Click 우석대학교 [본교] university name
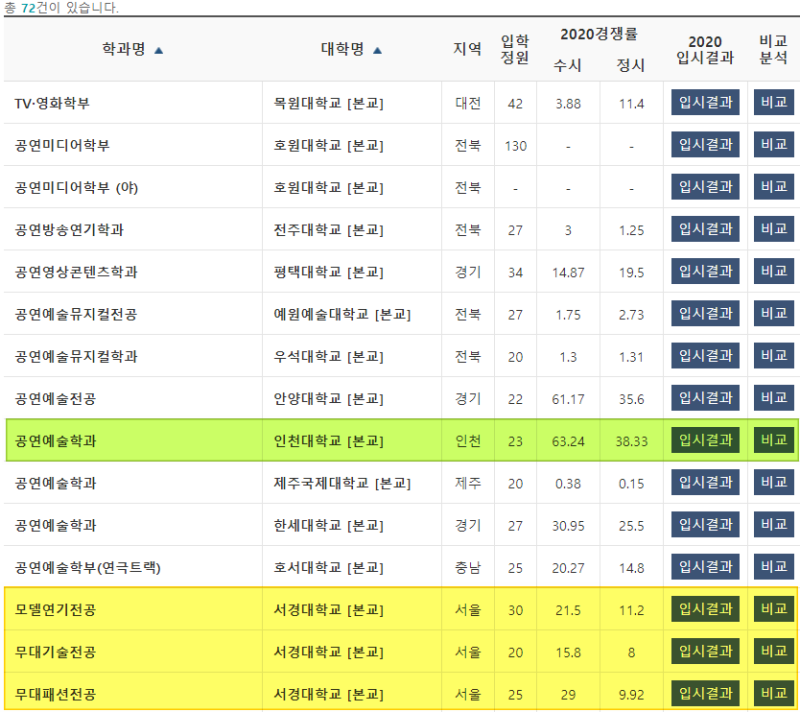Viewport: 800px width, 712px height. pyautogui.click(x=329, y=357)
